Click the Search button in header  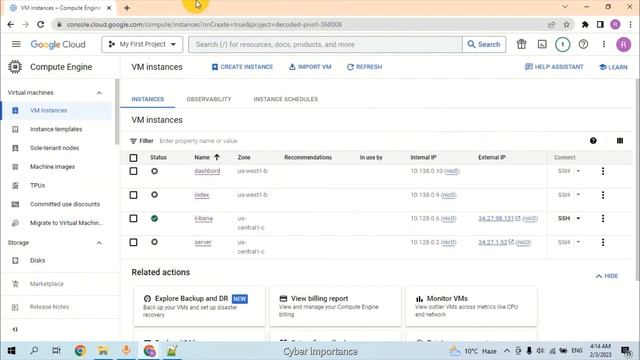click(x=484, y=44)
